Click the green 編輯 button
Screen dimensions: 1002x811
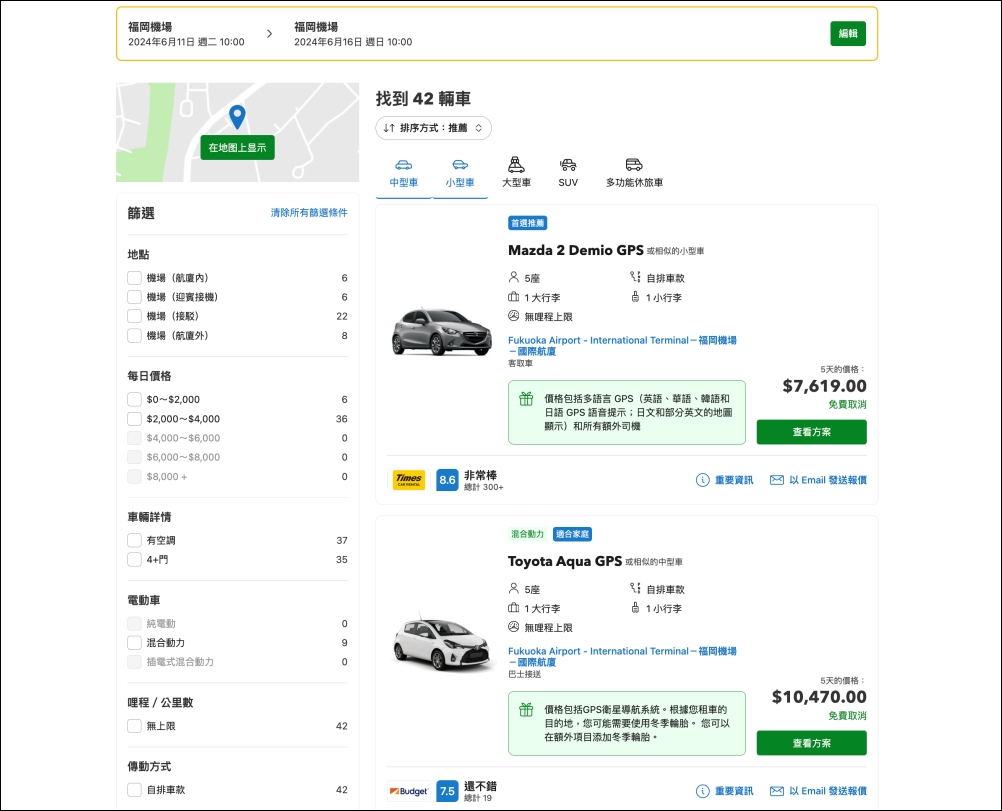click(x=848, y=34)
